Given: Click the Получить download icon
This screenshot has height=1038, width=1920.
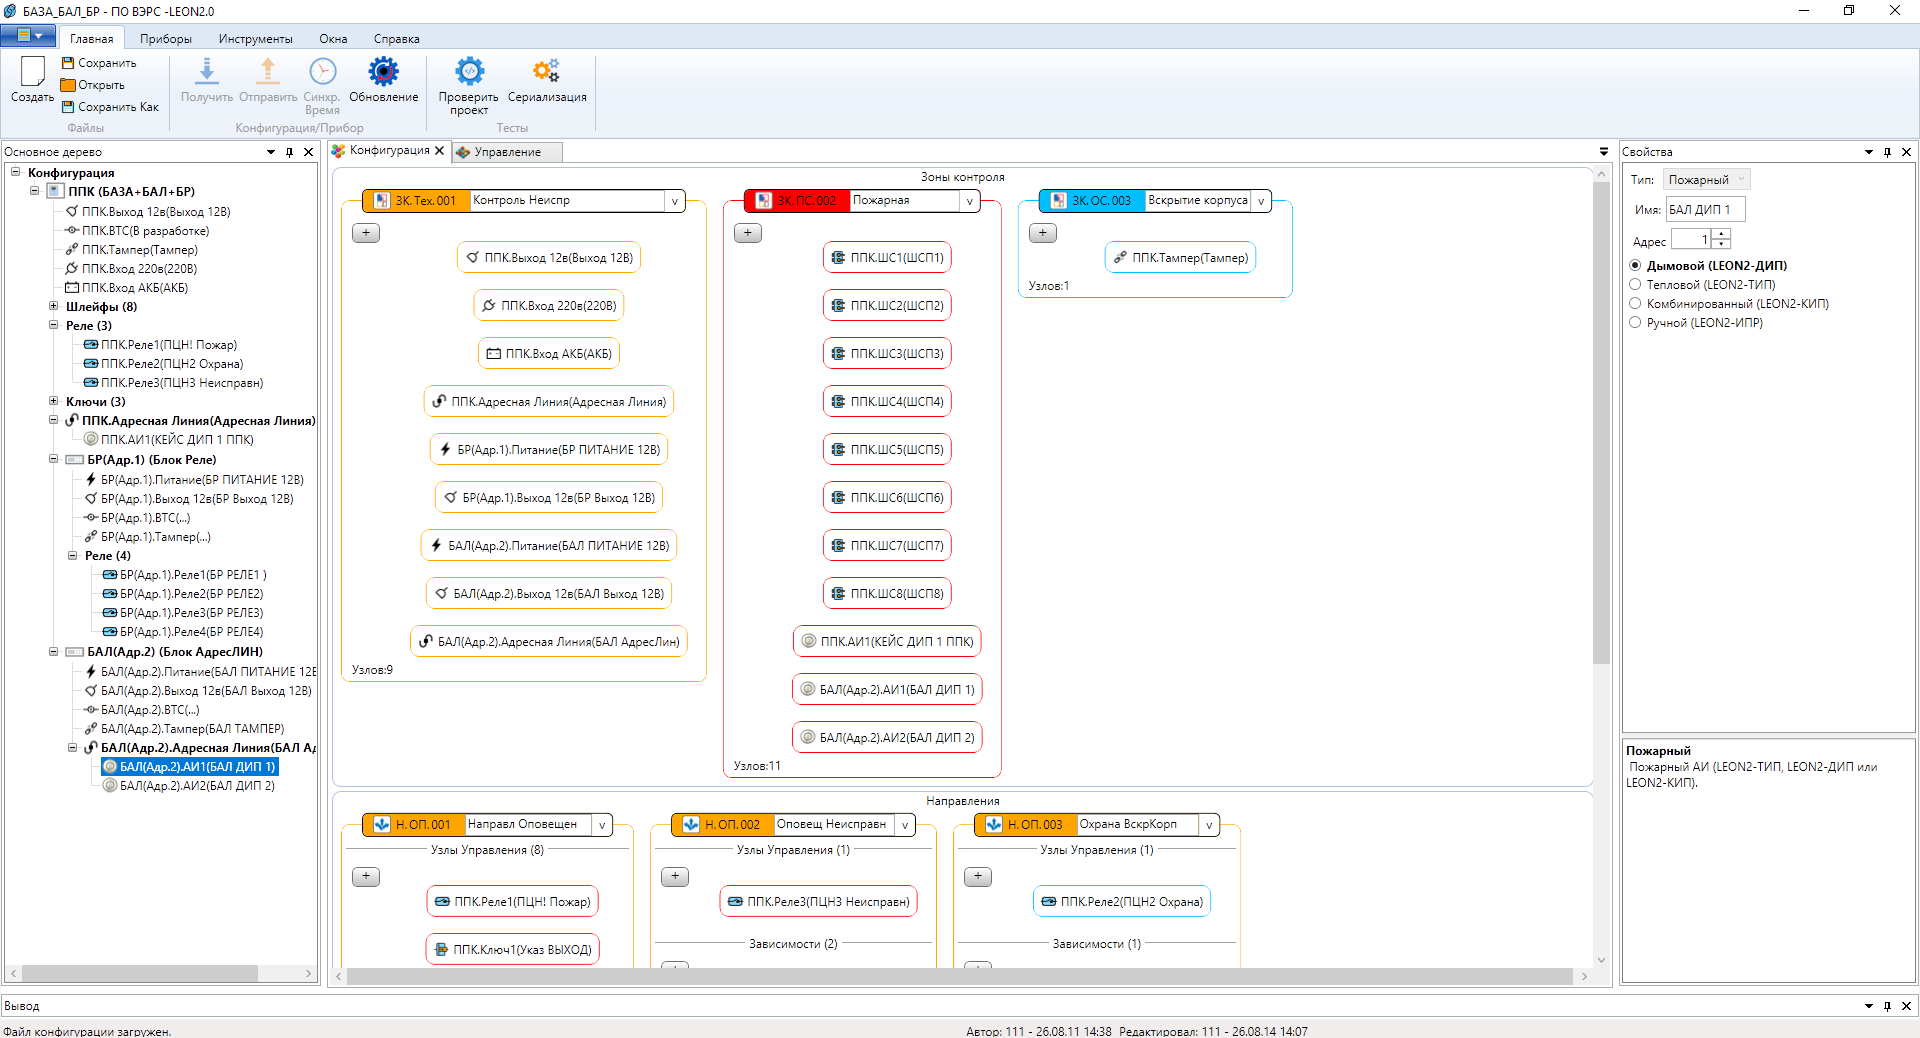Looking at the screenshot, I should (x=206, y=71).
